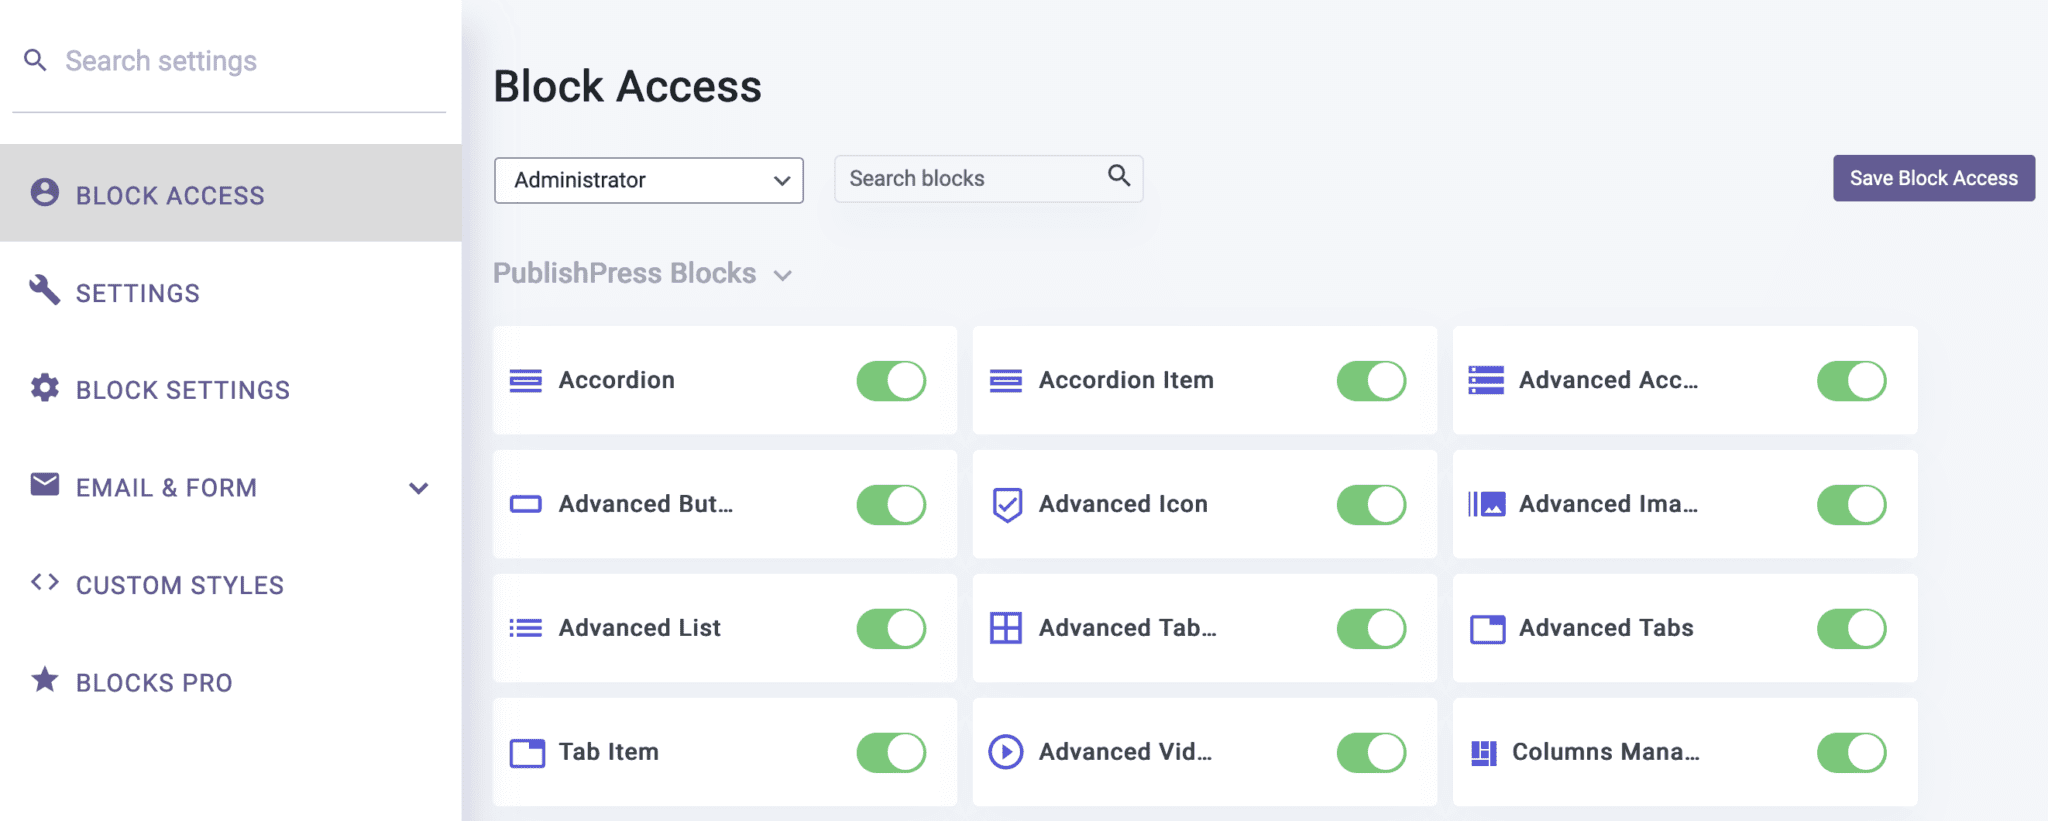Click the PublishPress Blocks heading text

(624, 273)
